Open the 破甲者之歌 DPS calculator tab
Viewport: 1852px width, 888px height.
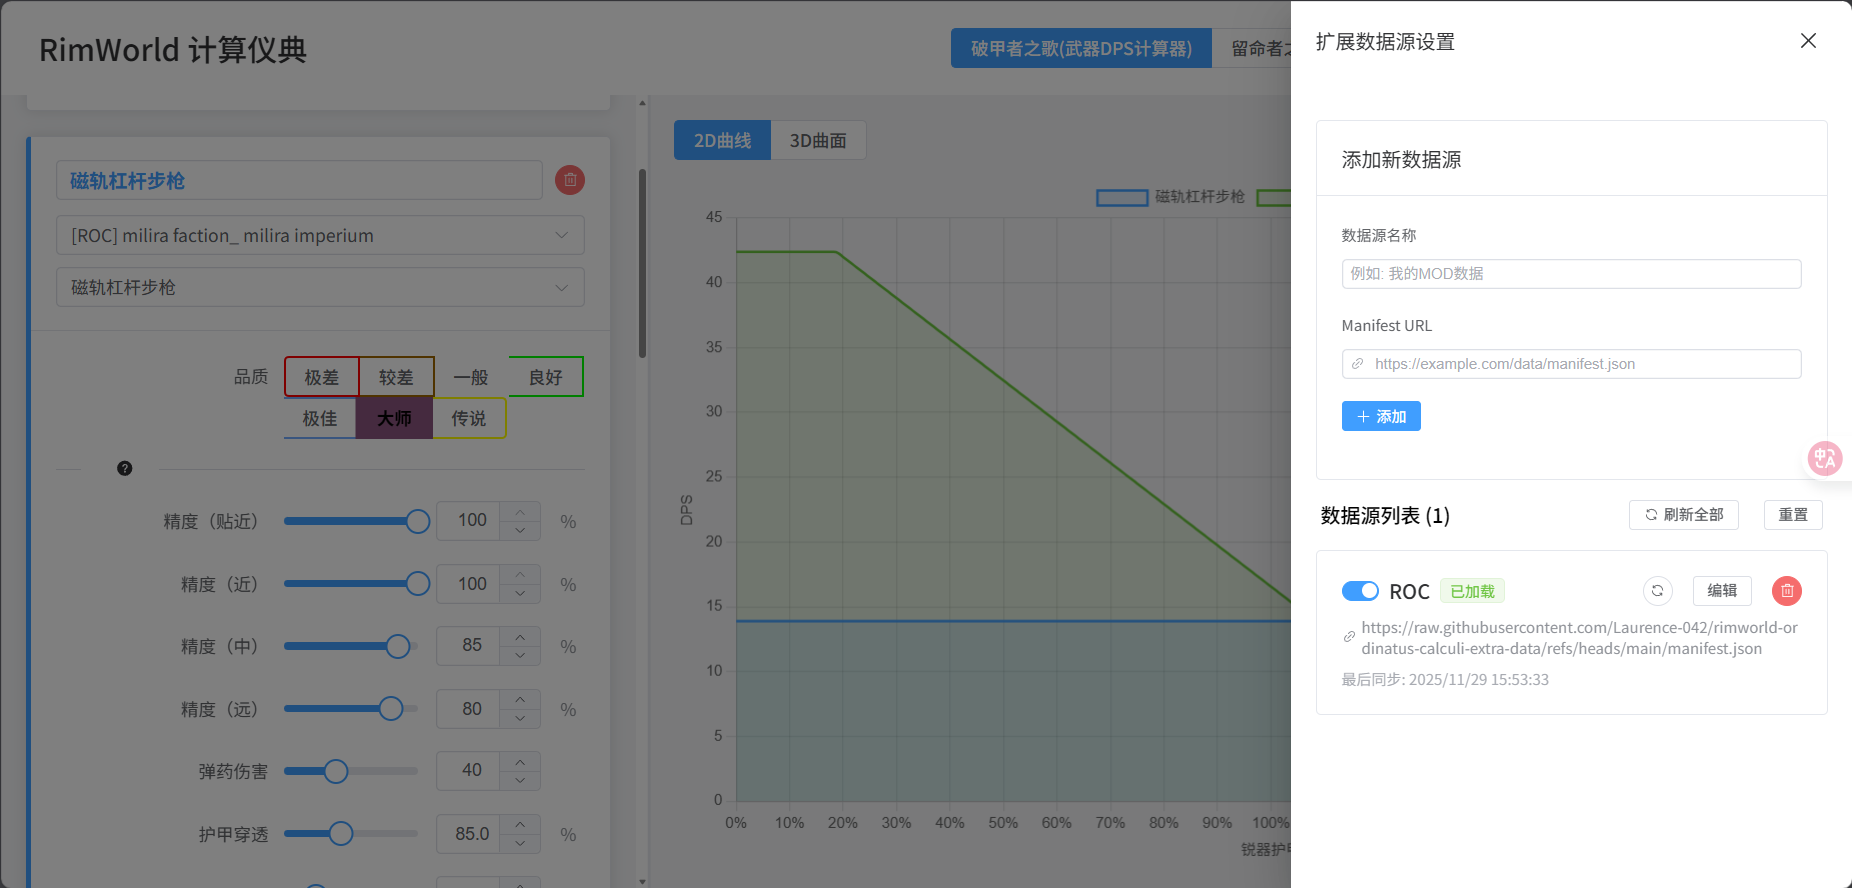pyautogui.click(x=1081, y=48)
